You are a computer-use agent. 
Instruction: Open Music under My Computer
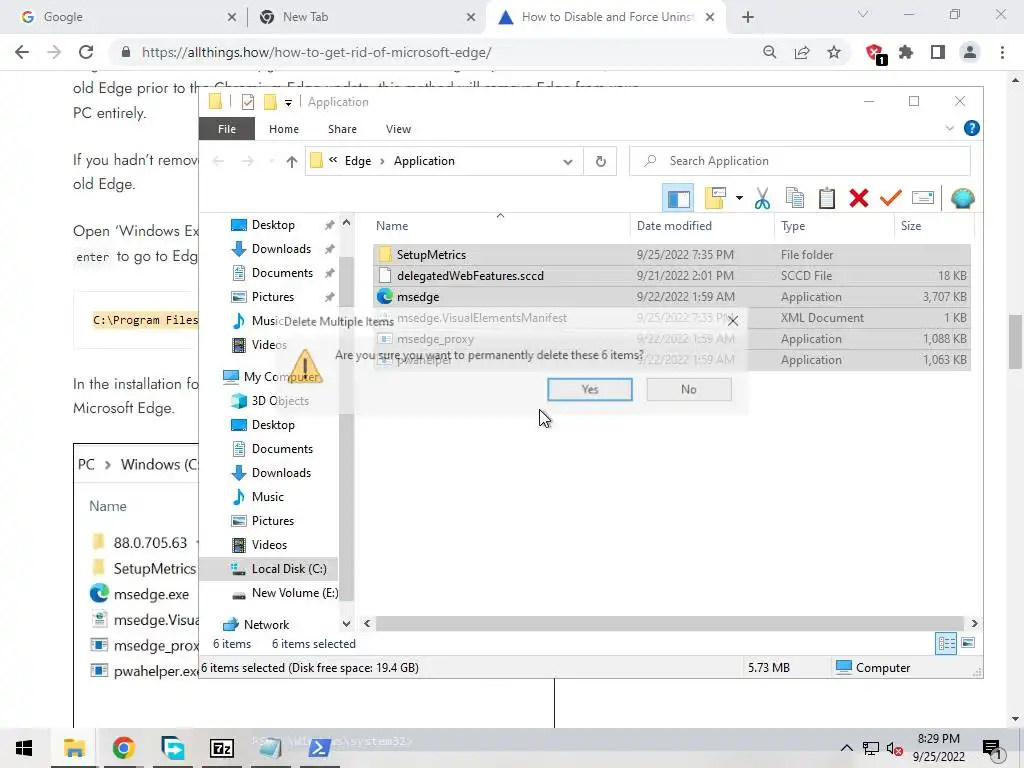(x=268, y=497)
